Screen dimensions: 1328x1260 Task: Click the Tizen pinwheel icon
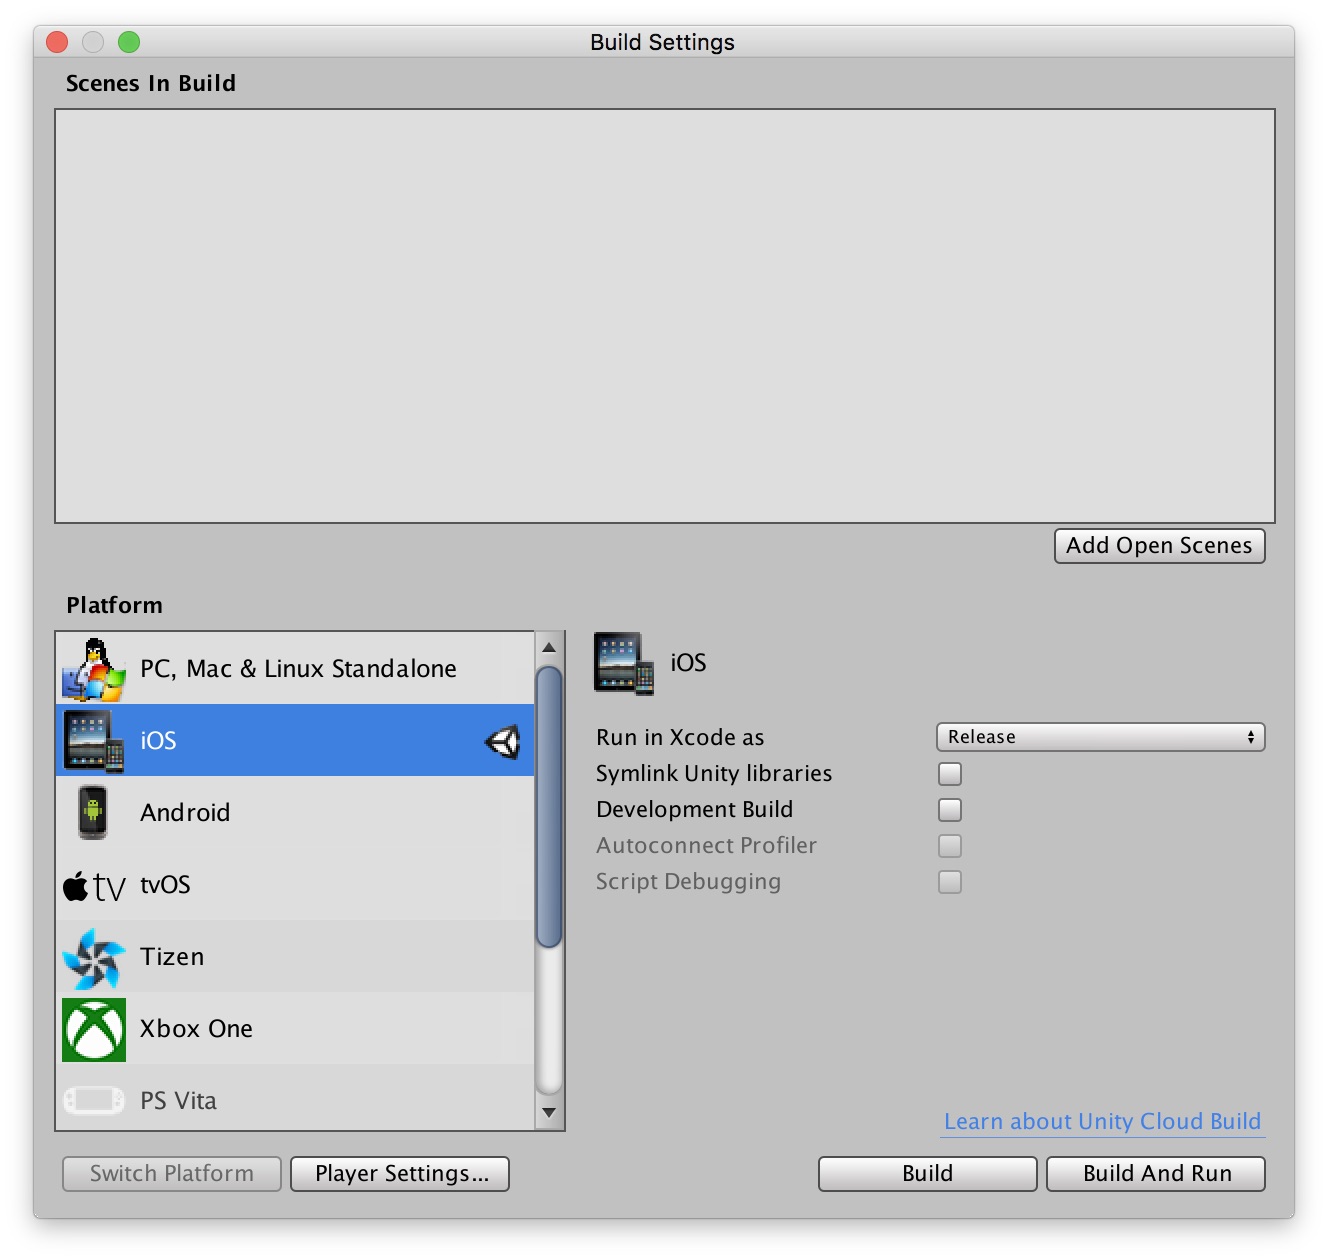tap(93, 956)
